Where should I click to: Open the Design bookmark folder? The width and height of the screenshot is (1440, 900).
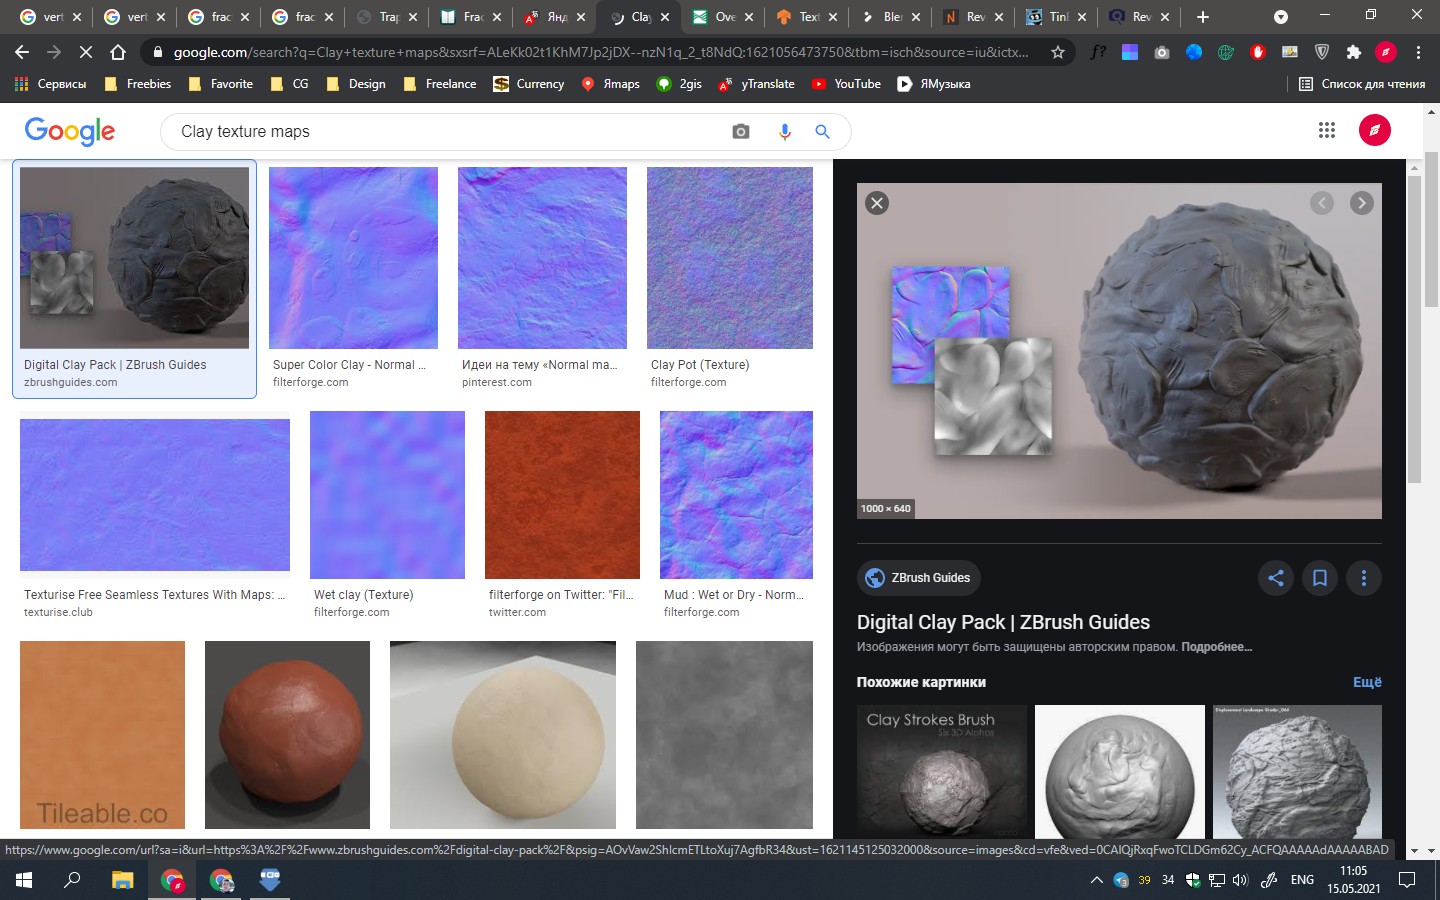pos(356,84)
